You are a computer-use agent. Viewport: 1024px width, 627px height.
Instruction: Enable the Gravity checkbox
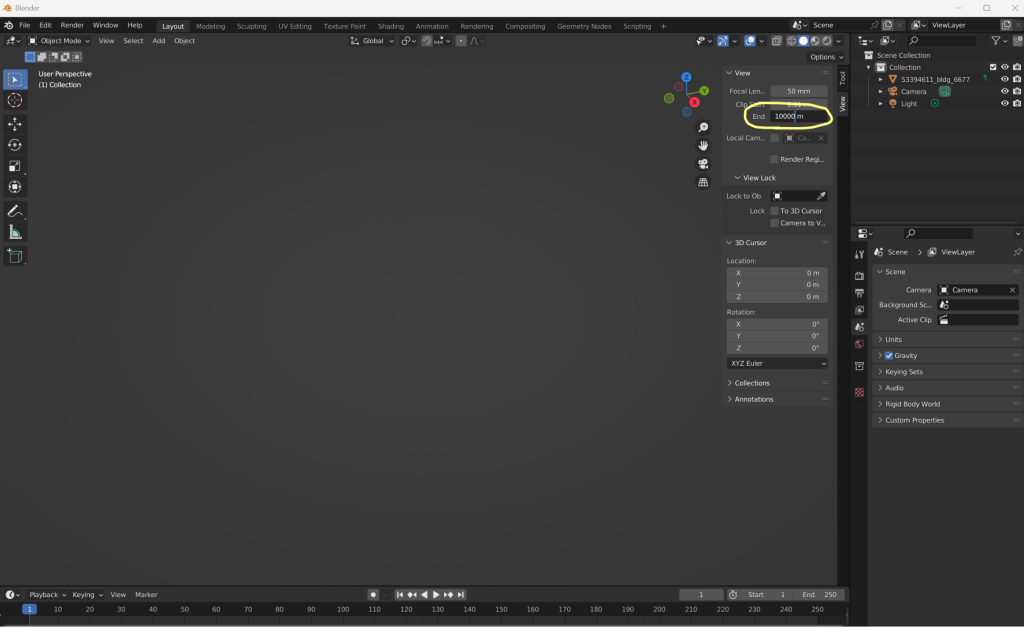tap(889, 356)
